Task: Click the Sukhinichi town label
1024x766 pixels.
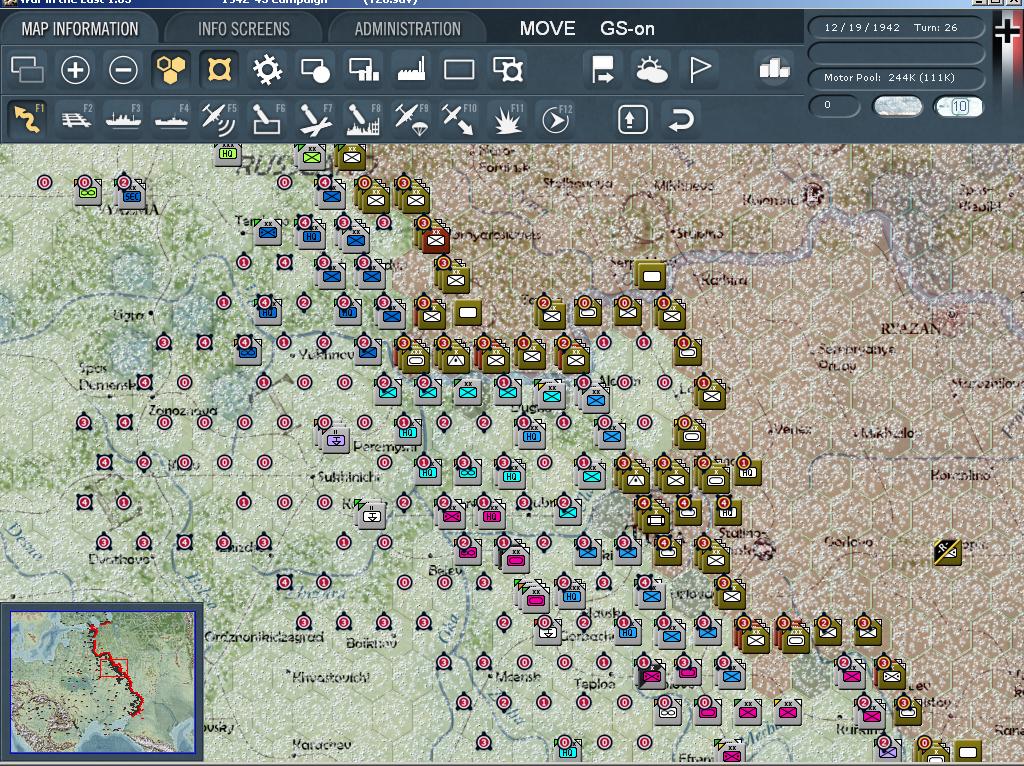Action: (347, 477)
